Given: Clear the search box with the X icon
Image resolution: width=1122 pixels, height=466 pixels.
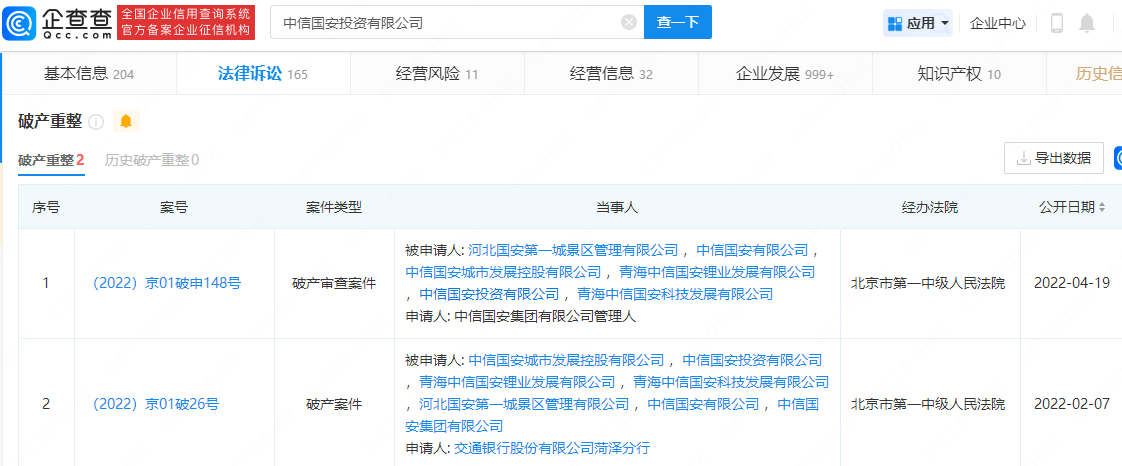Looking at the screenshot, I should tap(629, 23).
